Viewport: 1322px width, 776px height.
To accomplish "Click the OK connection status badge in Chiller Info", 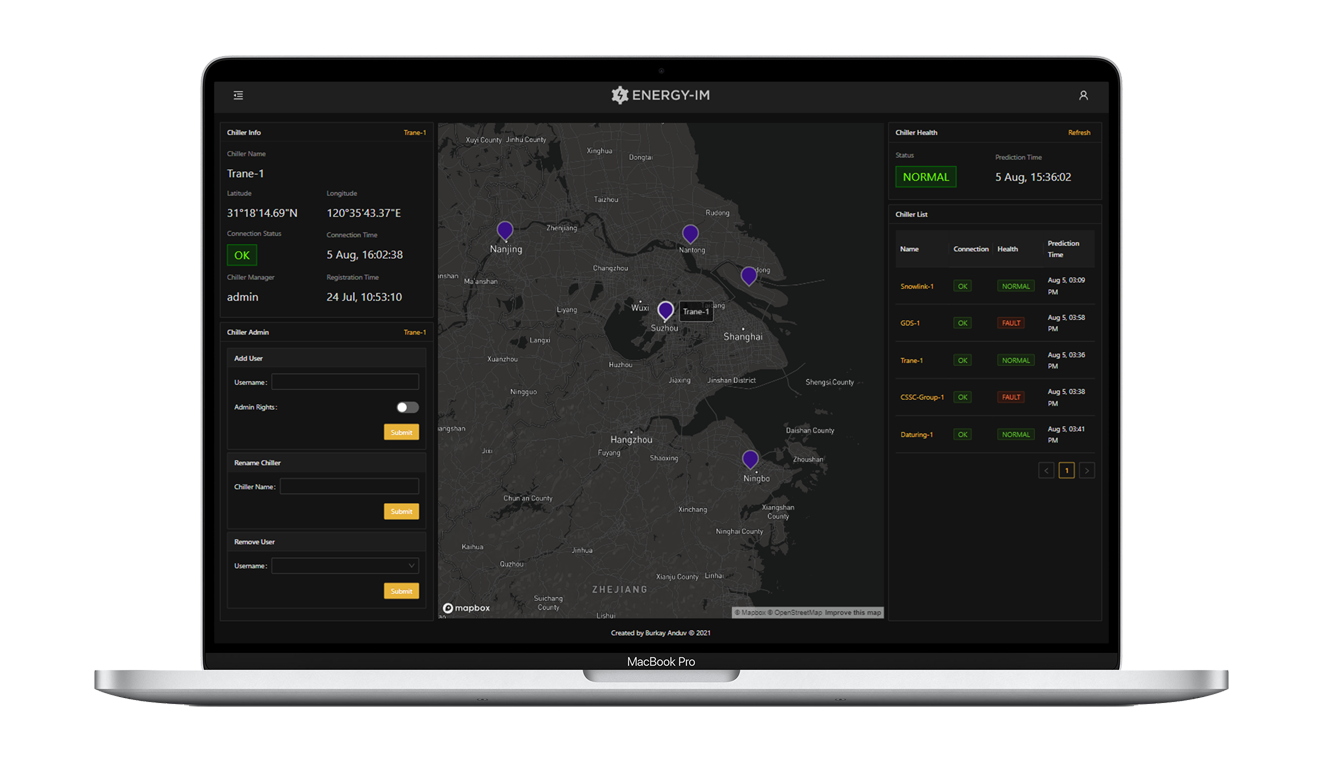I will click(242, 255).
